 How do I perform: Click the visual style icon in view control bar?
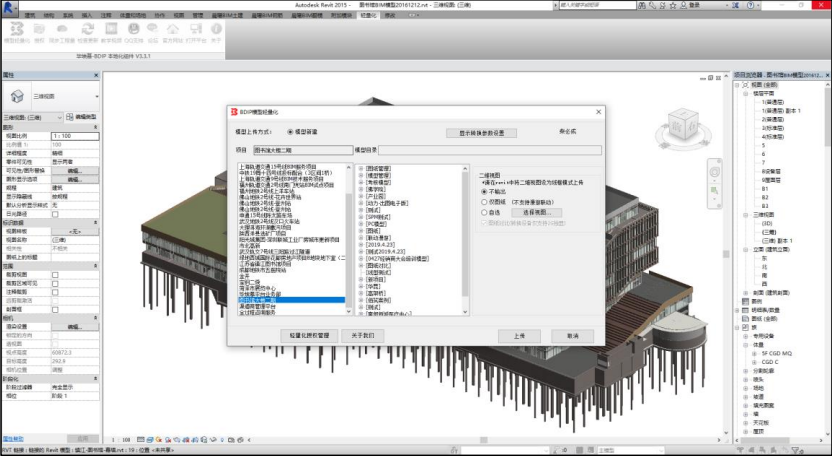pos(150,440)
